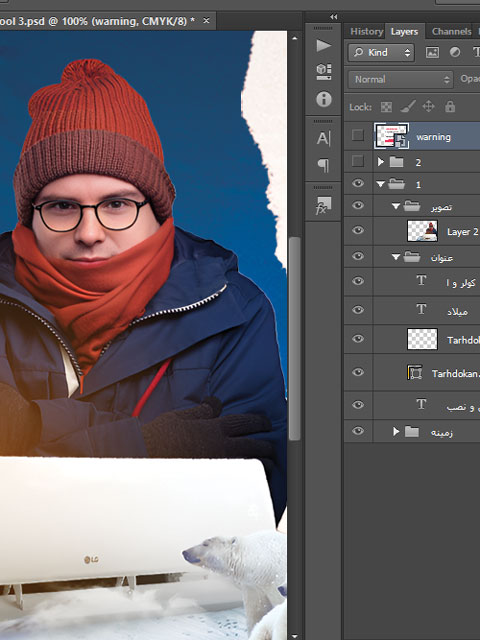Lock transparent pixels checkerboard icon
The width and height of the screenshot is (480, 640).
pyautogui.click(x=386, y=107)
